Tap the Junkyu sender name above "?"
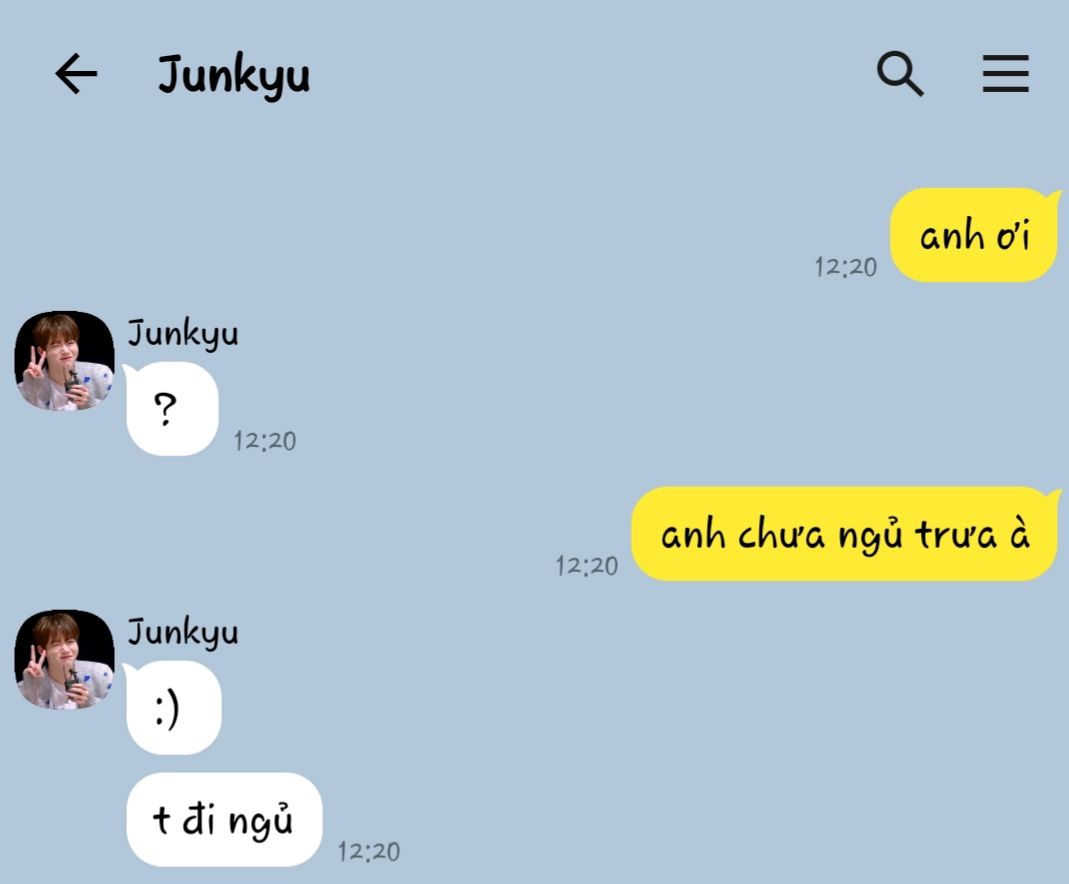Screen dimensions: 1069x884 [183, 334]
